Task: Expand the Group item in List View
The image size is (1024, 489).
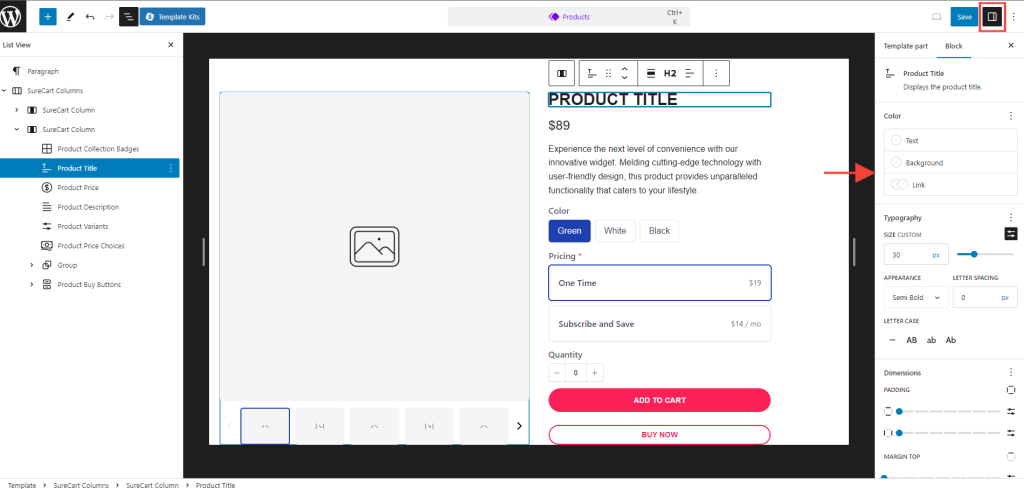Action: [32, 265]
